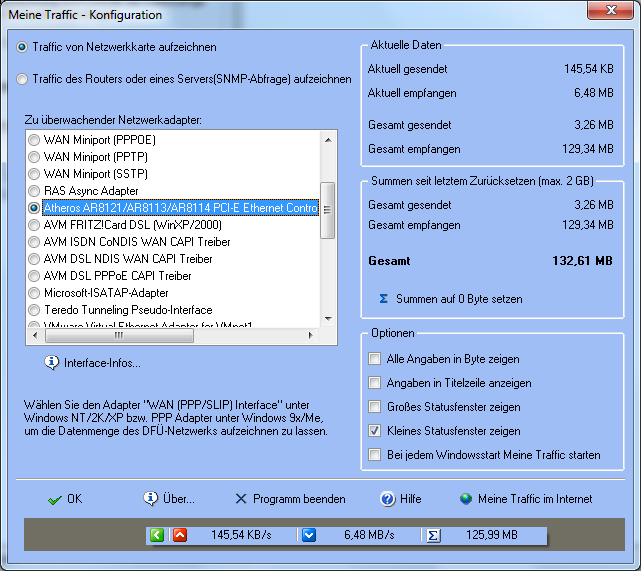Screen dimensions: 641x571
Task: Click the 125,99 MB total in status bar
Action: tap(492, 535)
